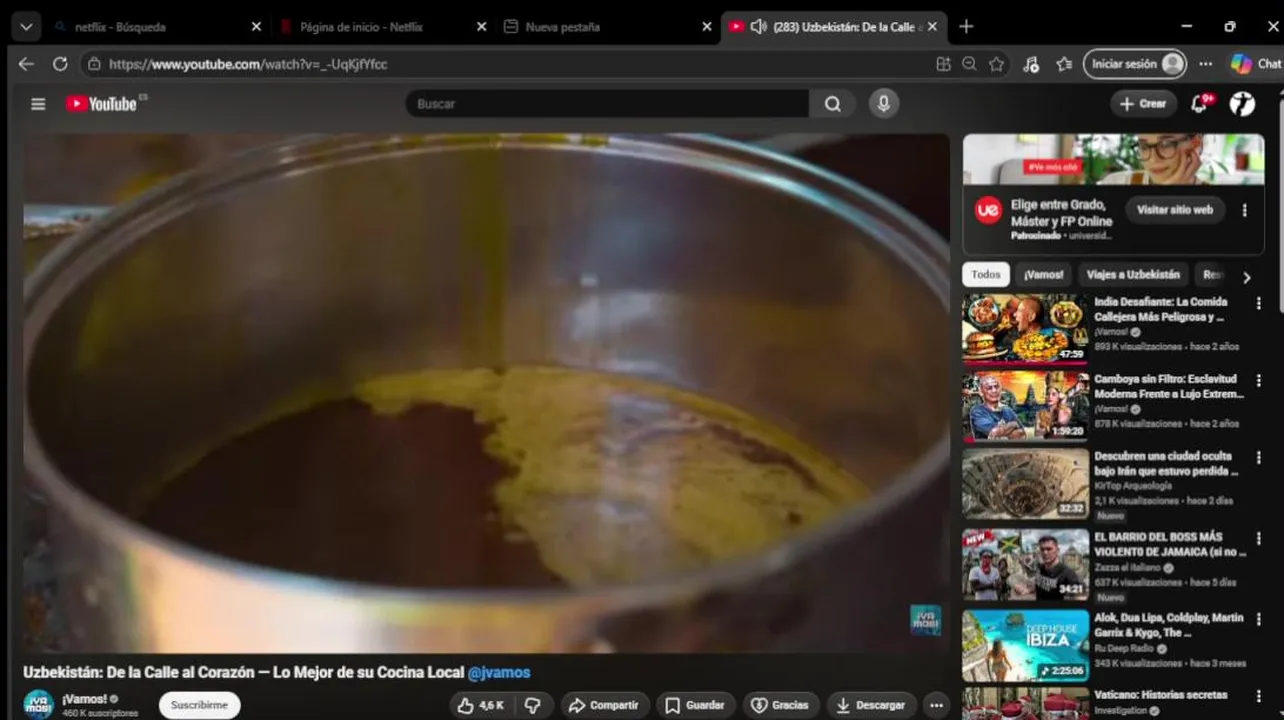Click the Crear button
The image size is (1284, 720).
(1143, 104)
